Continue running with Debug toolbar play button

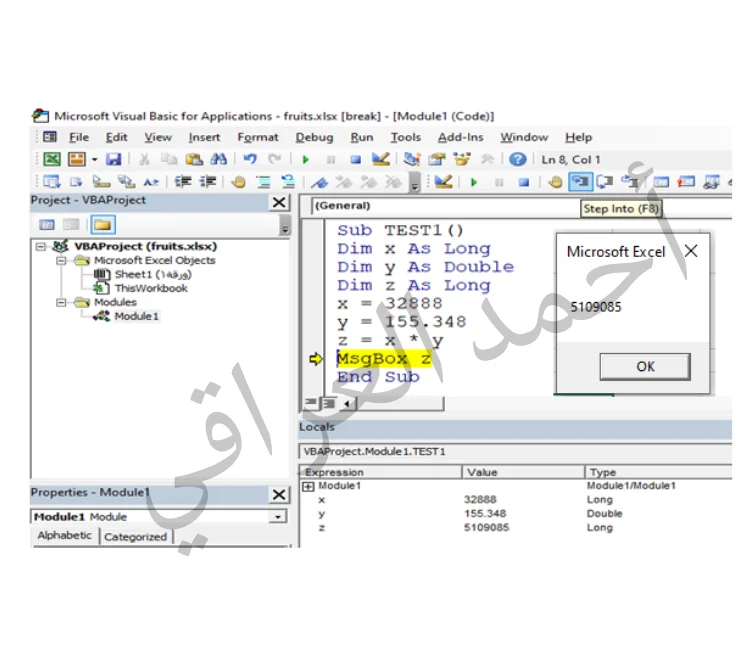pyautogui.click(x=474, y=182)
